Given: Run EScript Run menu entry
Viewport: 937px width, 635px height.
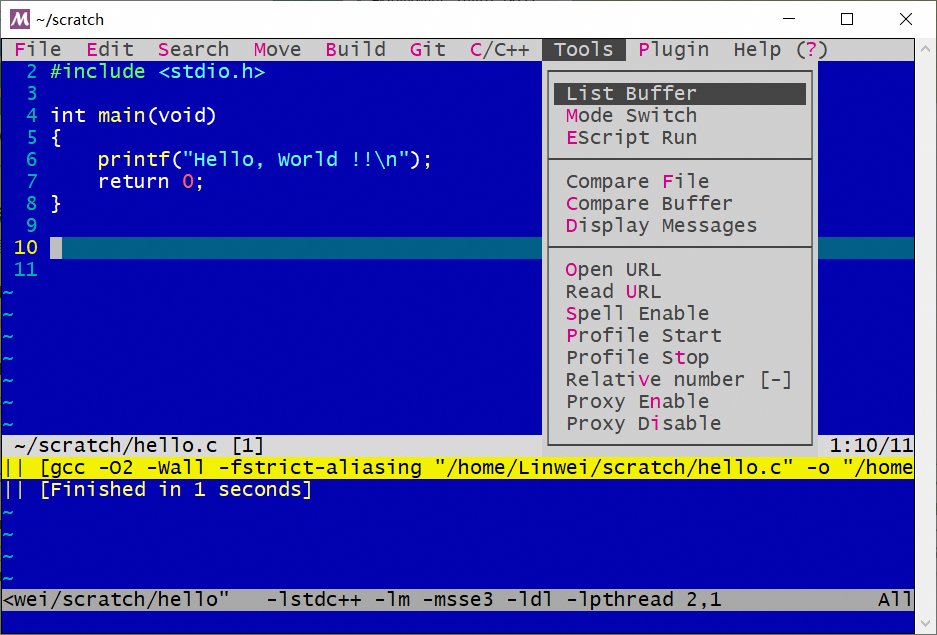Looking at the screenshot, I should pos(631,137).
